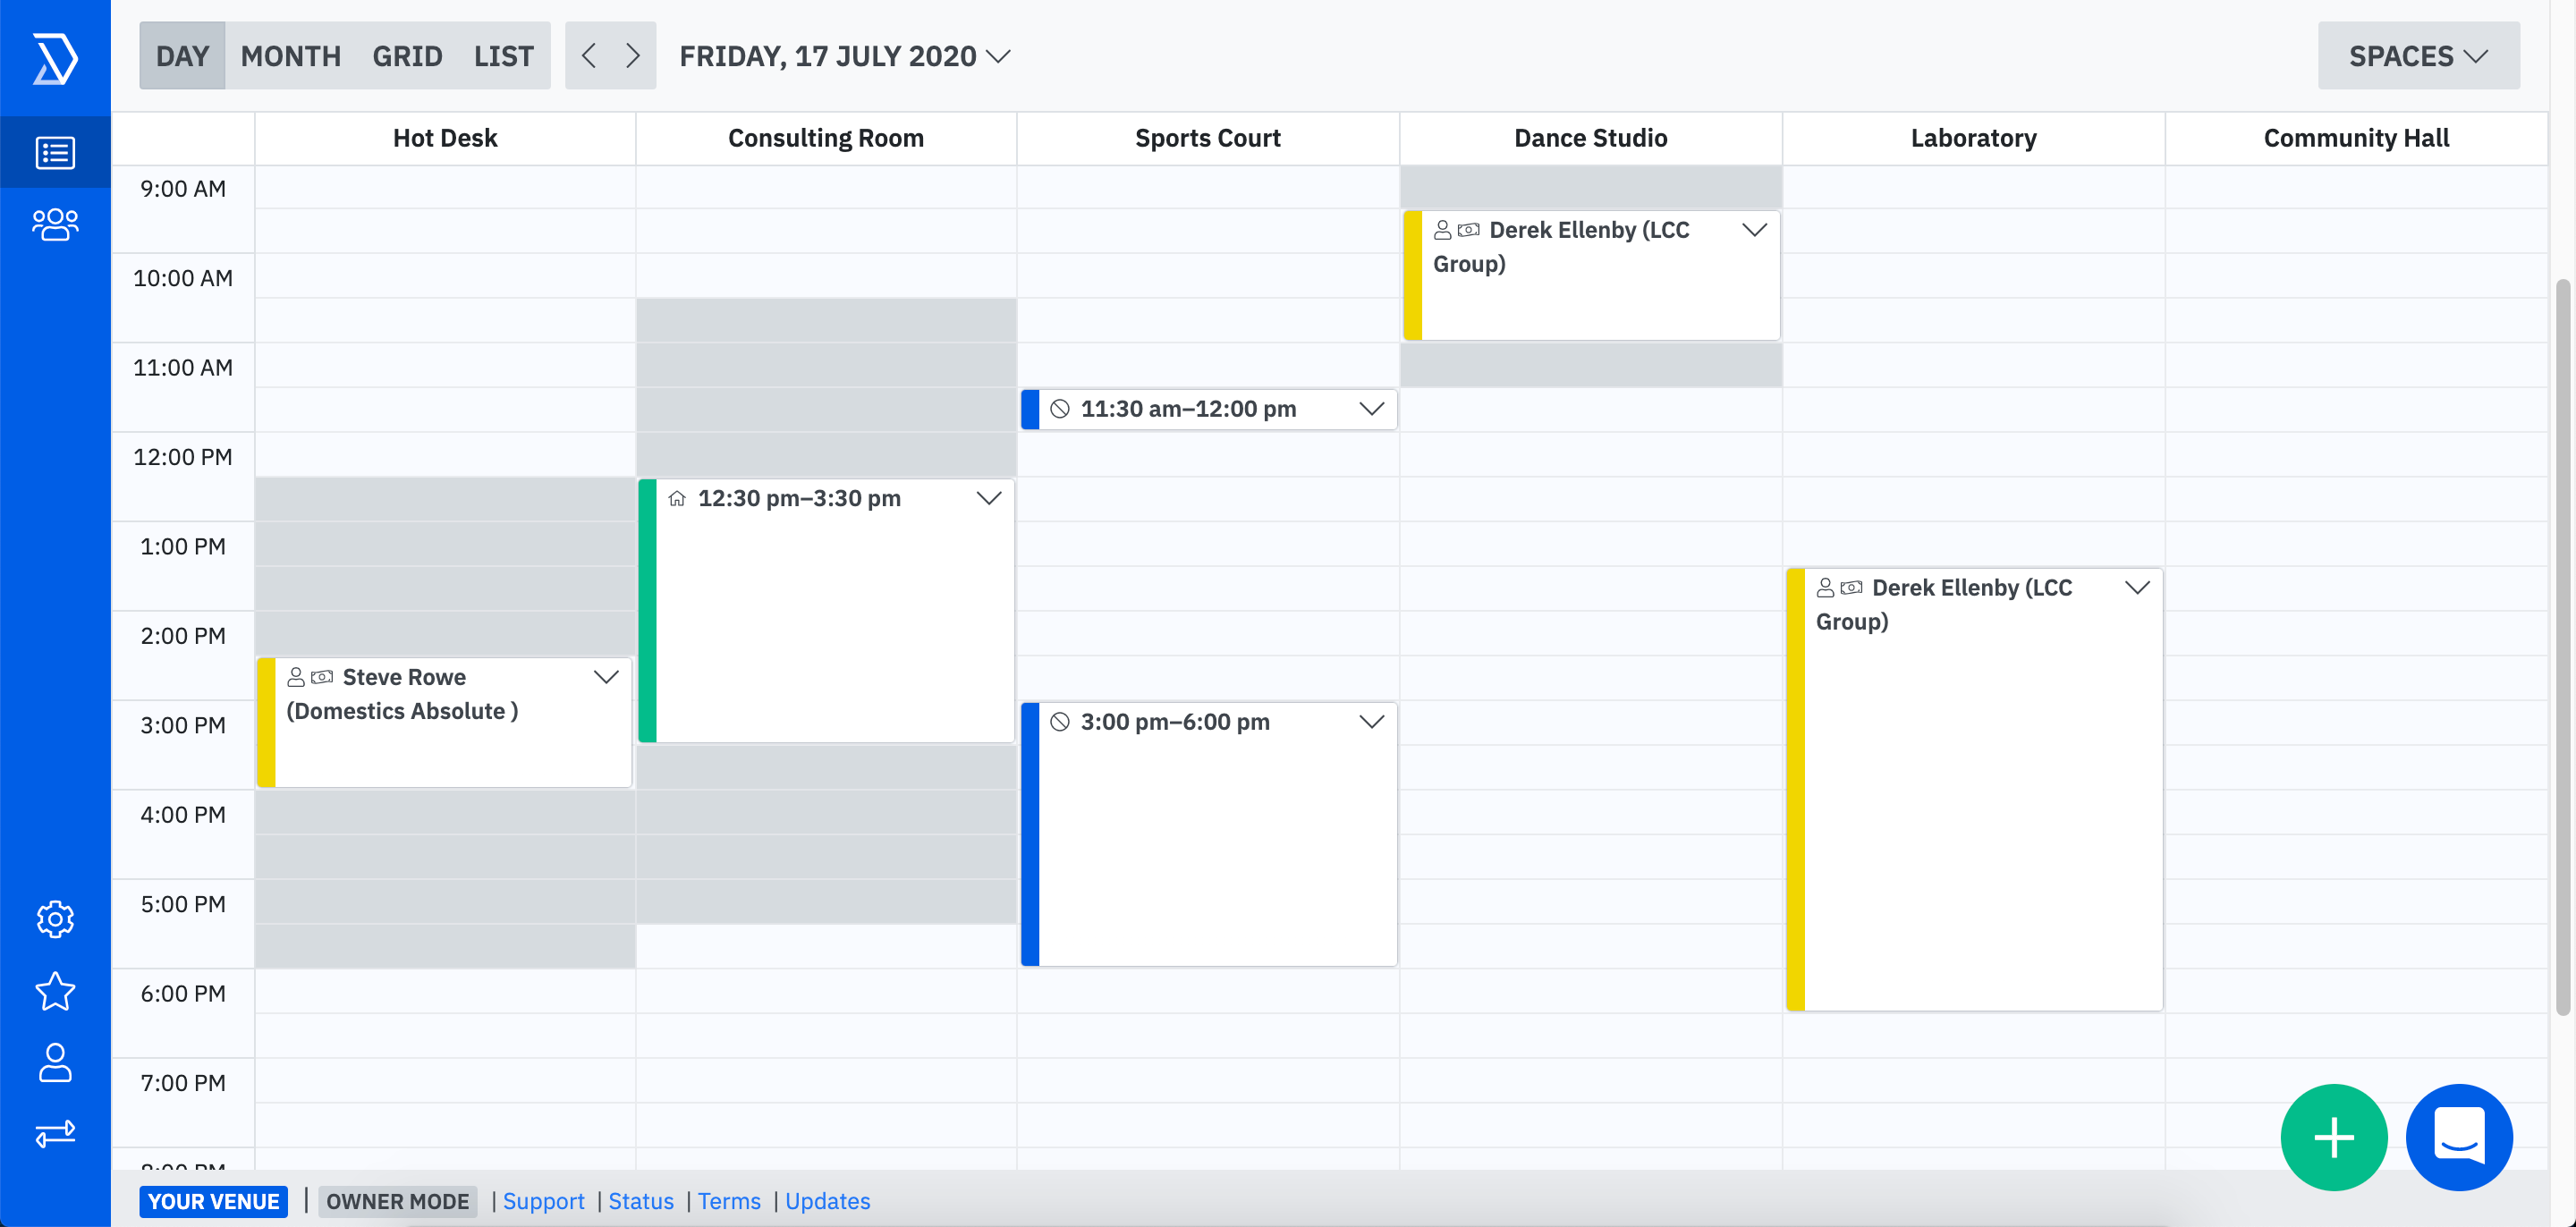Open the Support link in footer
Viewport: 2576px width, 1227px height.
pos(543,1201)
